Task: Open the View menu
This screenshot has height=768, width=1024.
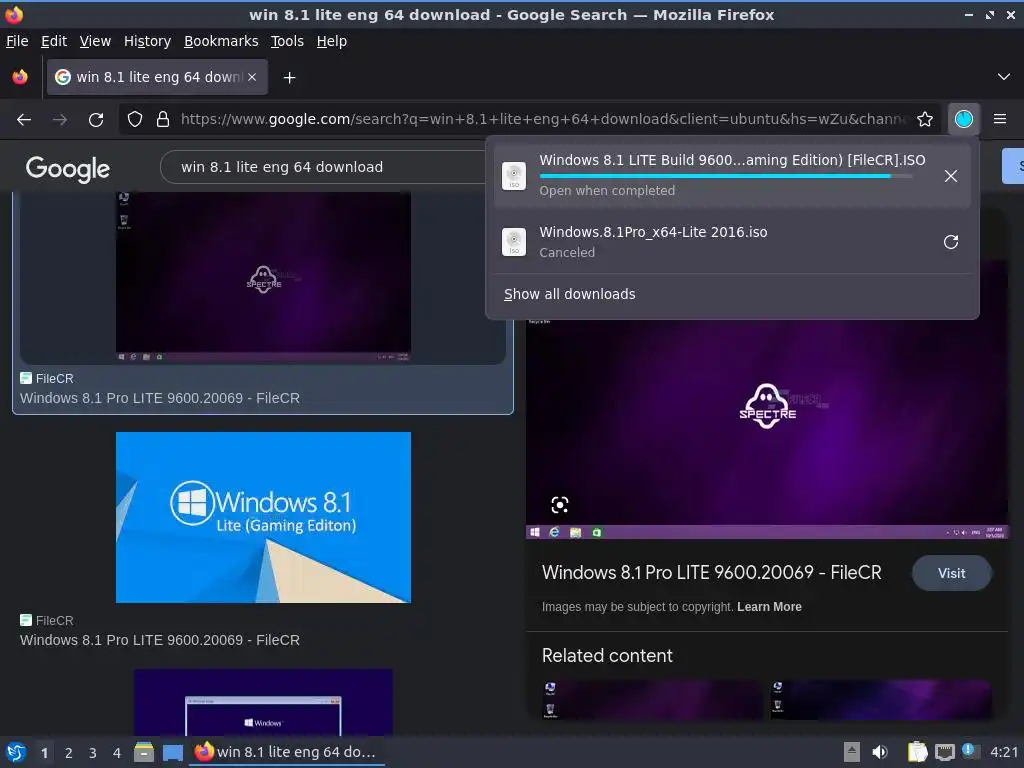Action: [x=95, y=41]
